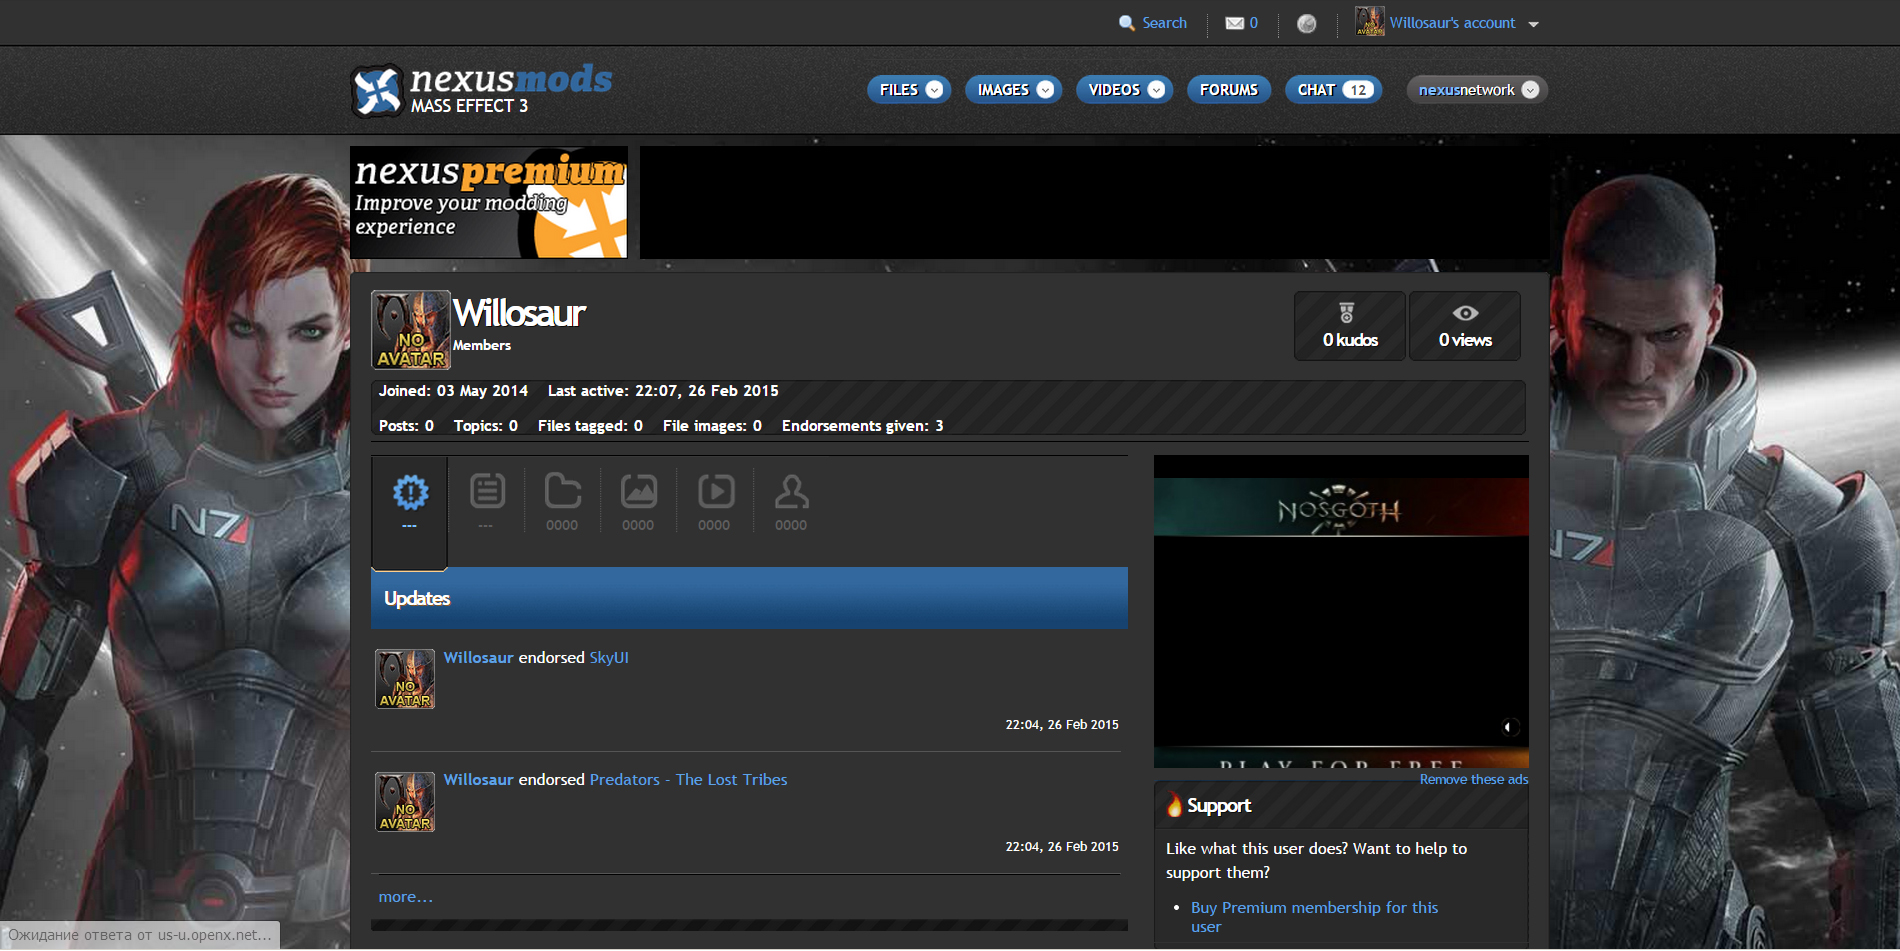Viewport: 1900px width, 951px height.
Task: Open the profile's text document icon tab
Action: tap(487, 493)
